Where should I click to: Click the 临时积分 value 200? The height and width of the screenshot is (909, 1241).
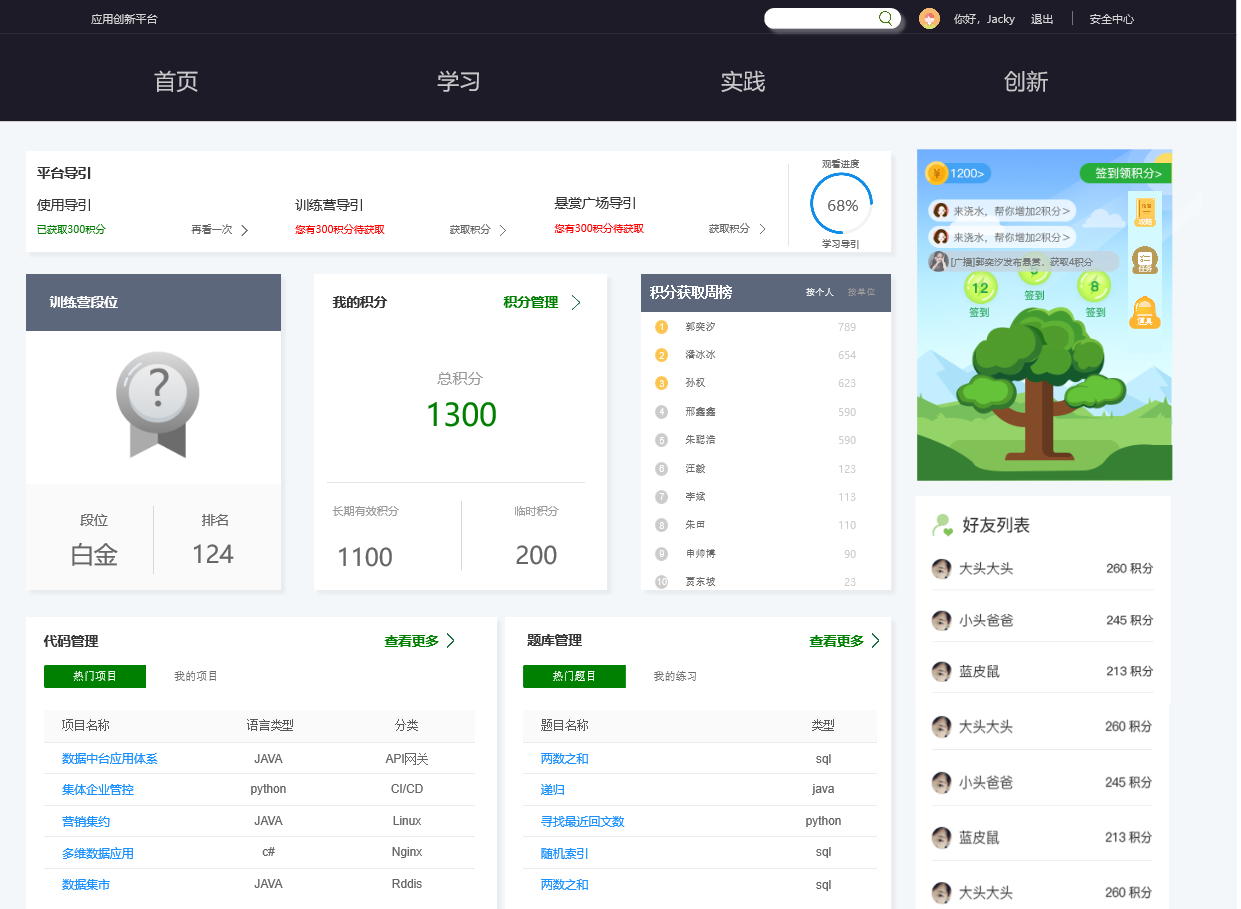(x=536, y=556)
